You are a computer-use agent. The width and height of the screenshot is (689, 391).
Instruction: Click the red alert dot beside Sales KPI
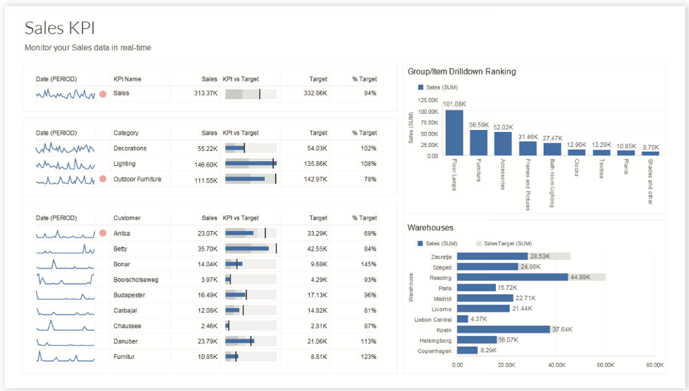[103, 94]
